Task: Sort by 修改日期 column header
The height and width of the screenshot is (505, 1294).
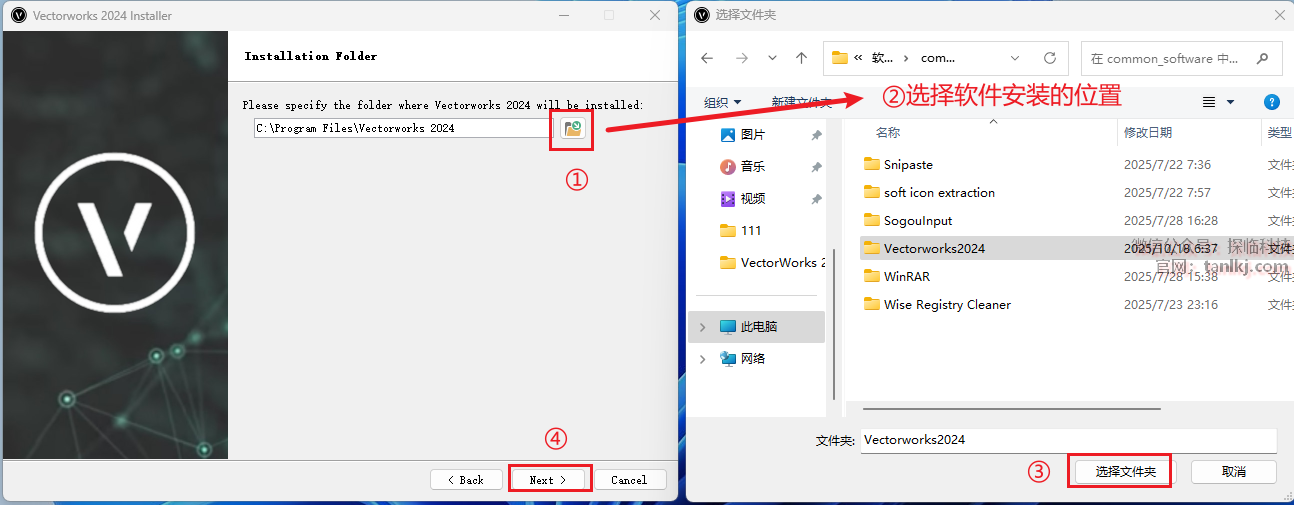Action: 1148,132
